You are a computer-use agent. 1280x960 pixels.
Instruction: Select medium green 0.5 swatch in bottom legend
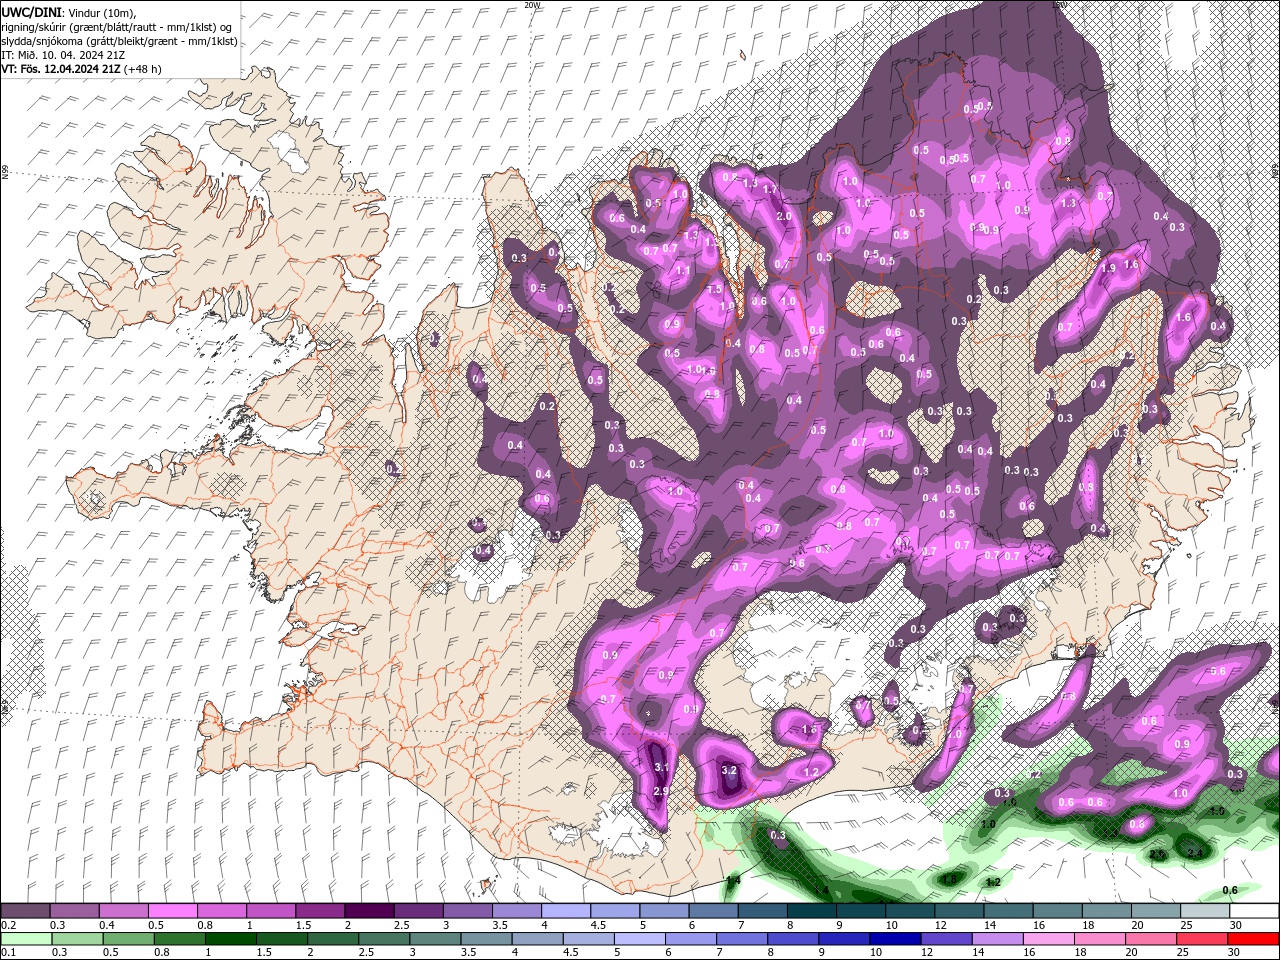(x=128, y=939)
